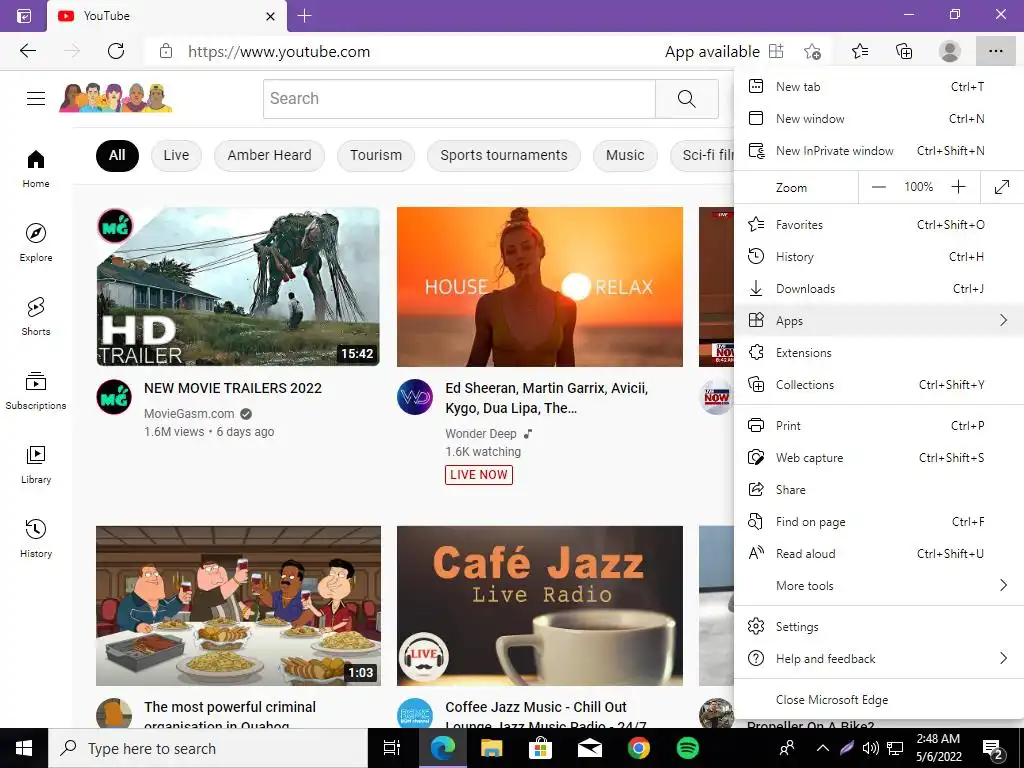Image resolution: width=1024 pixels, height=768 pixels.
Task: Click the browser back arrow
Action: [28, 51]
